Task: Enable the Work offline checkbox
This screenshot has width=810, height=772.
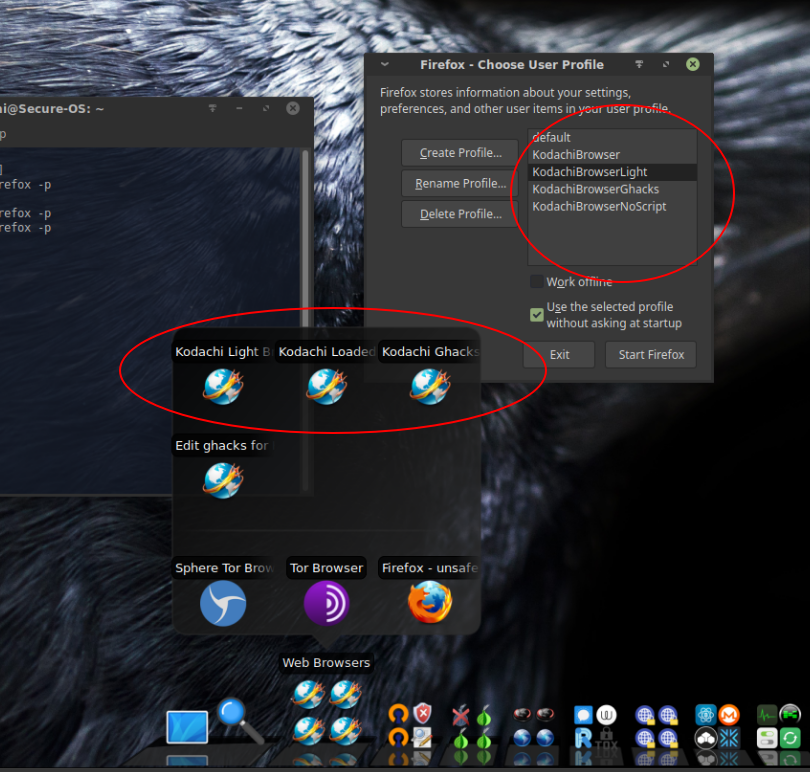Action: (537, 282)
